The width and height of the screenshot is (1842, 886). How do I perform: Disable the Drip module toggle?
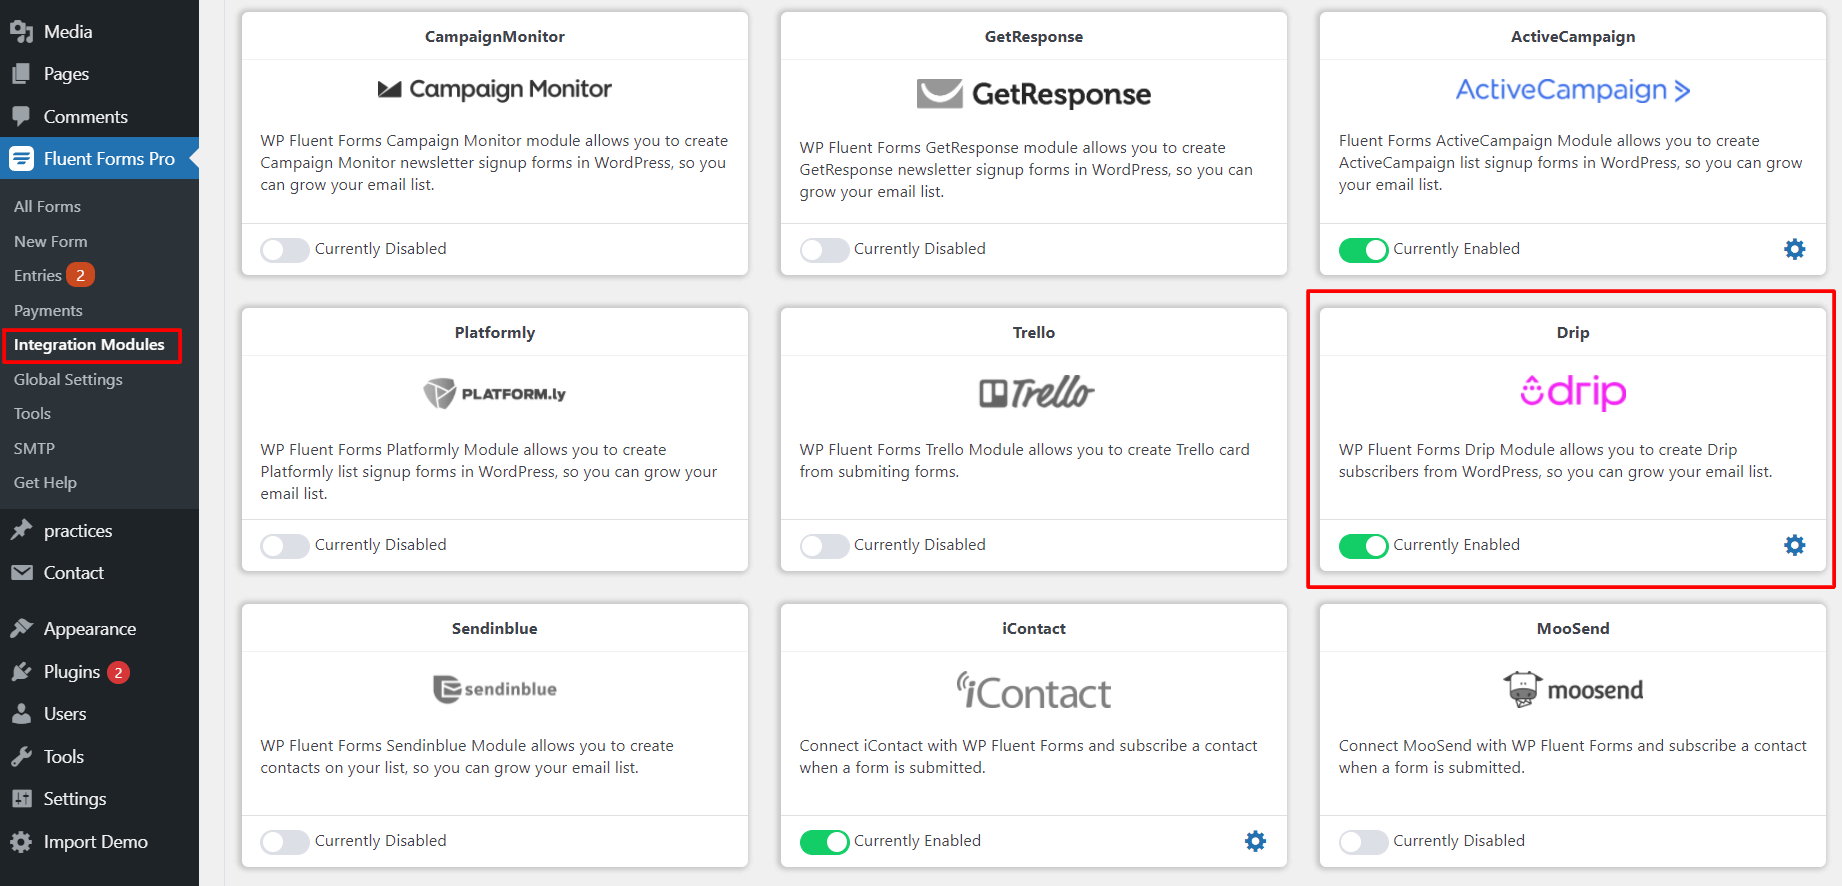tap(1363, 545)
